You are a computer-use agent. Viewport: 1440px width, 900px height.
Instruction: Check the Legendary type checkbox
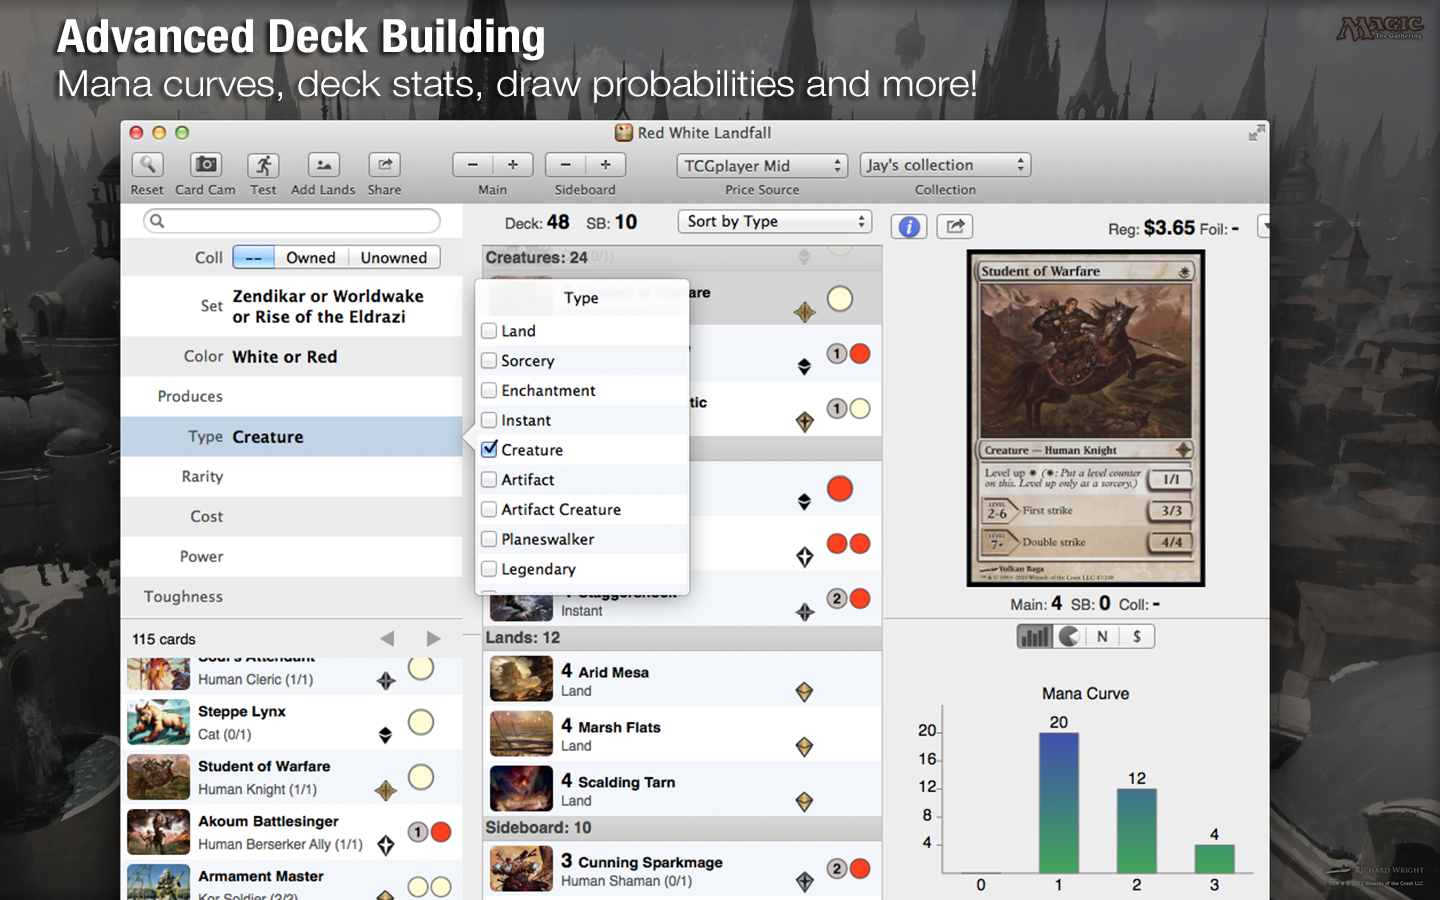(x=489, y=569)
